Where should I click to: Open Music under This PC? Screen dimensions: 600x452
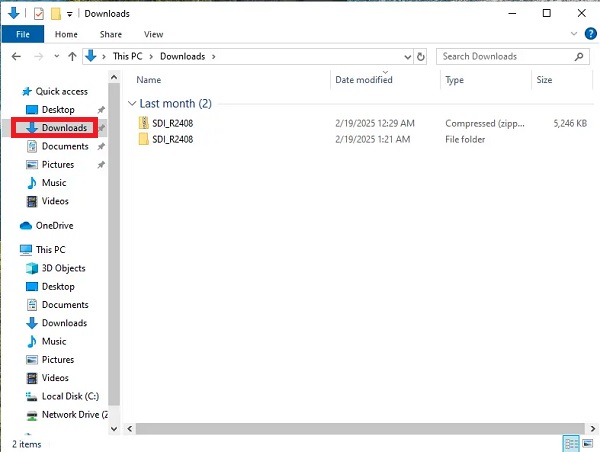coord(54,341)
